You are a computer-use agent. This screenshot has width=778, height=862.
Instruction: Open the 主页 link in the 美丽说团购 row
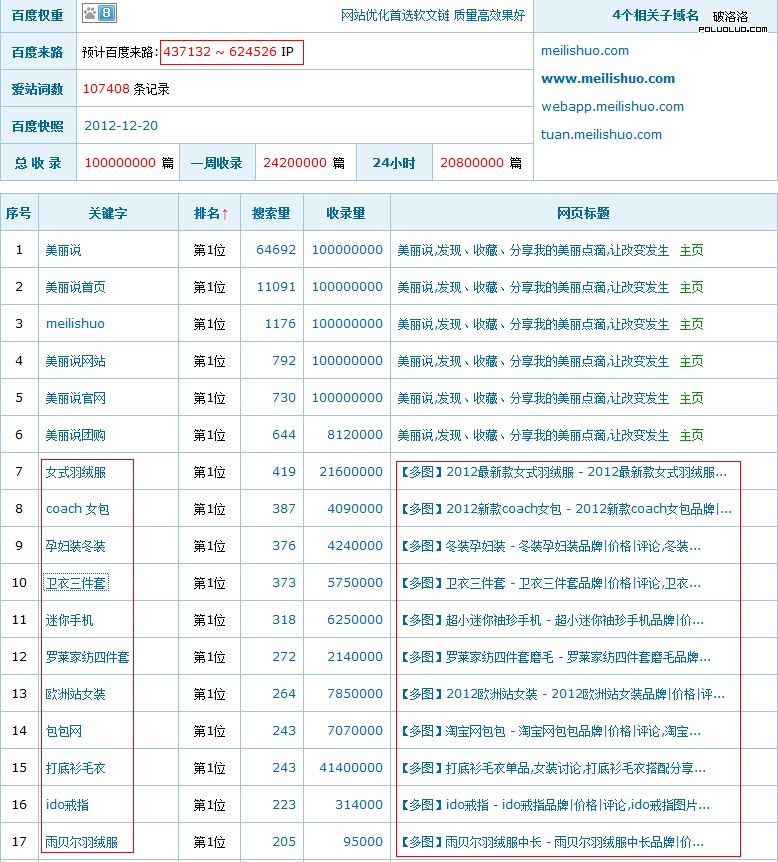pyautogui.click(x=691, y=435)
